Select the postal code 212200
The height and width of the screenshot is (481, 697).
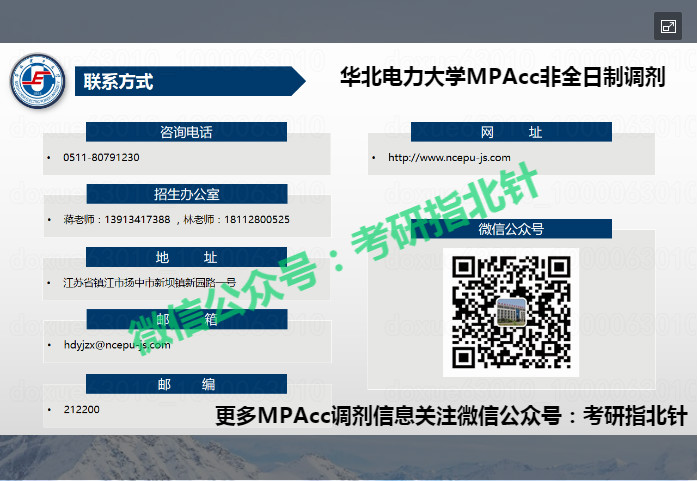[82, 409]
